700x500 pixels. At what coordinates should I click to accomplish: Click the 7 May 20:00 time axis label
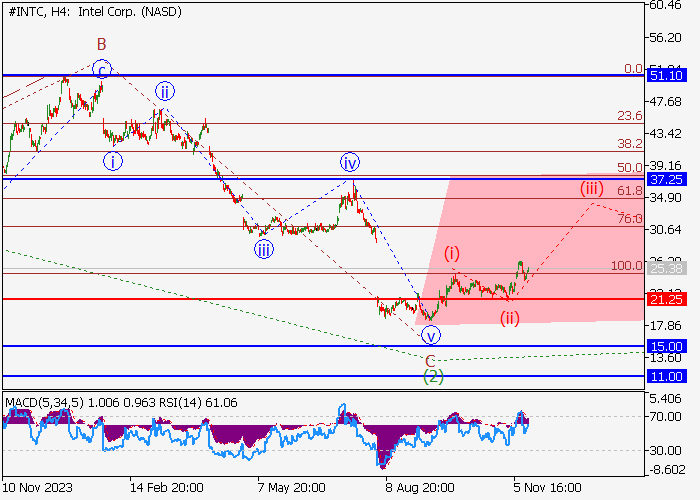coord(292,487)
